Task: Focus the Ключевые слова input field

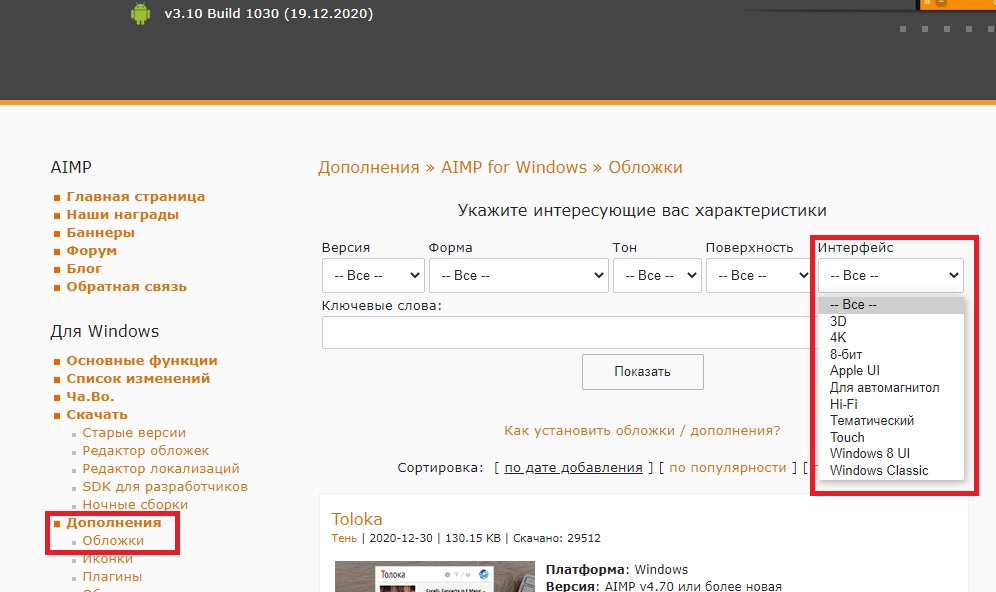Action: point(570,333)
